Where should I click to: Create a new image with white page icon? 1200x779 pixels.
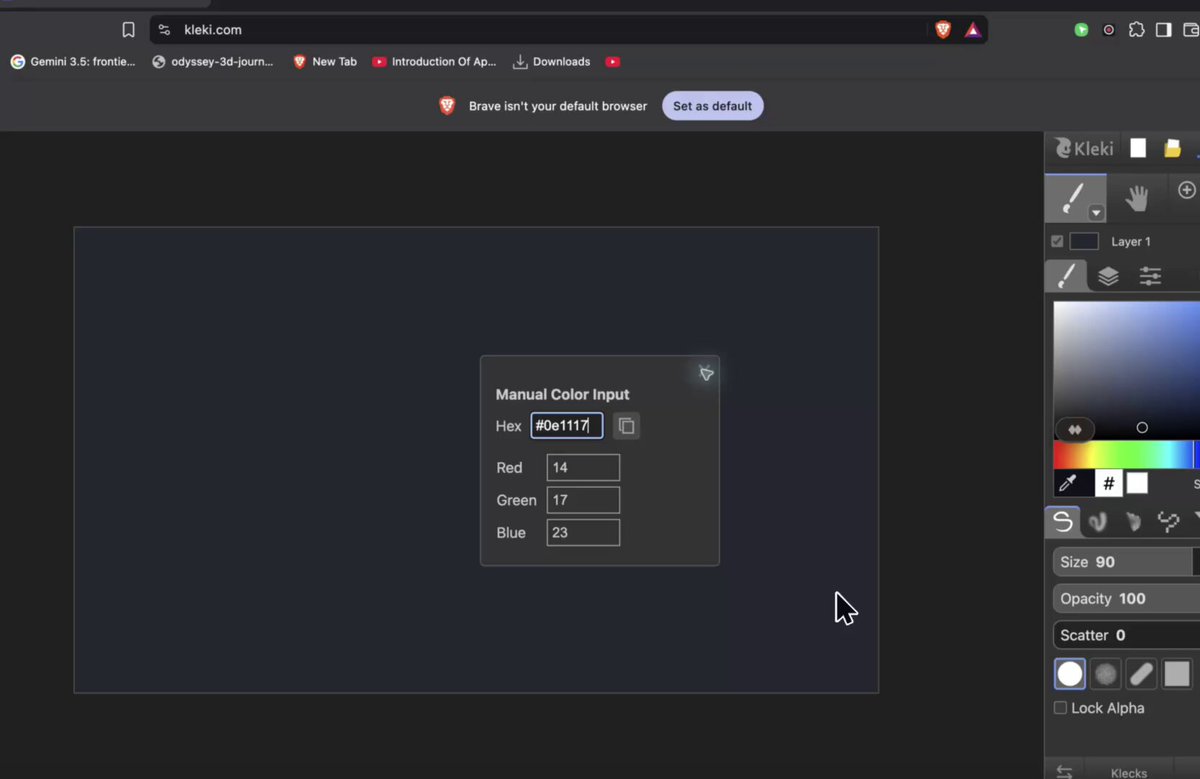point(1138,148)
